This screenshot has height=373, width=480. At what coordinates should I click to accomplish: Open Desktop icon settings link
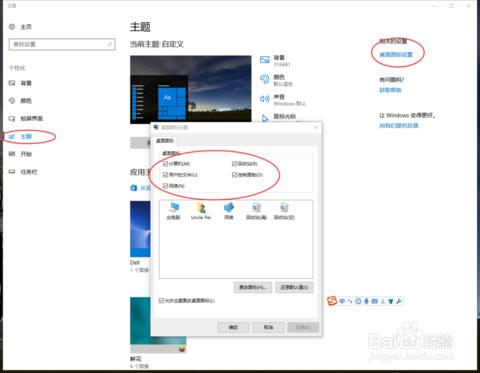pyautogui.click(x=396, y=54)
